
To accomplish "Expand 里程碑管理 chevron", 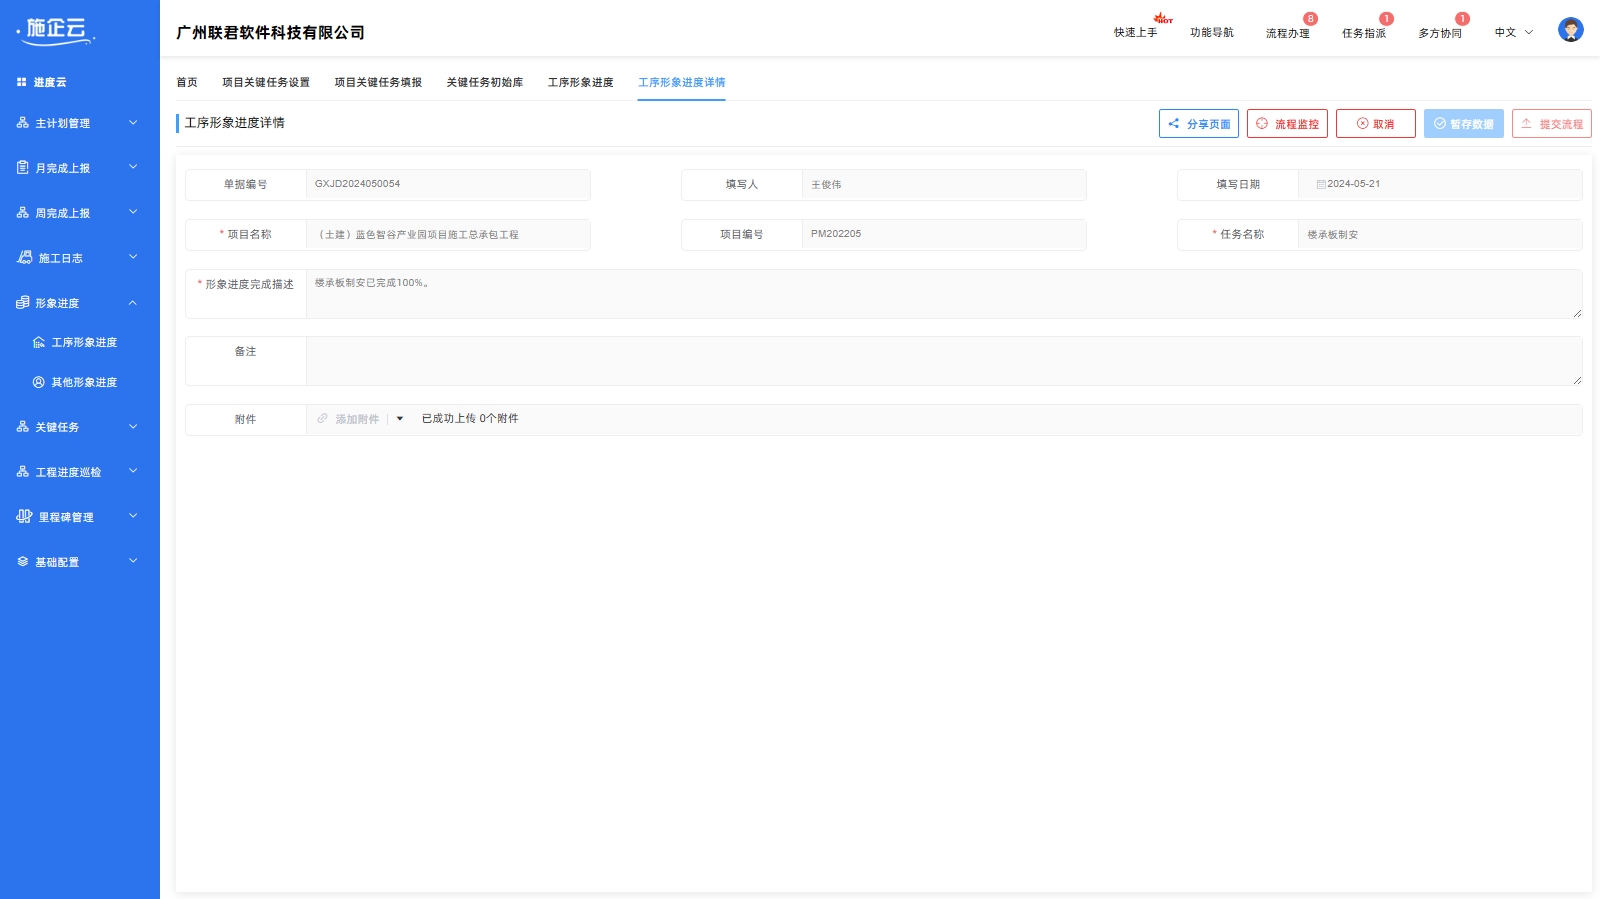I will tap(133, 516).
